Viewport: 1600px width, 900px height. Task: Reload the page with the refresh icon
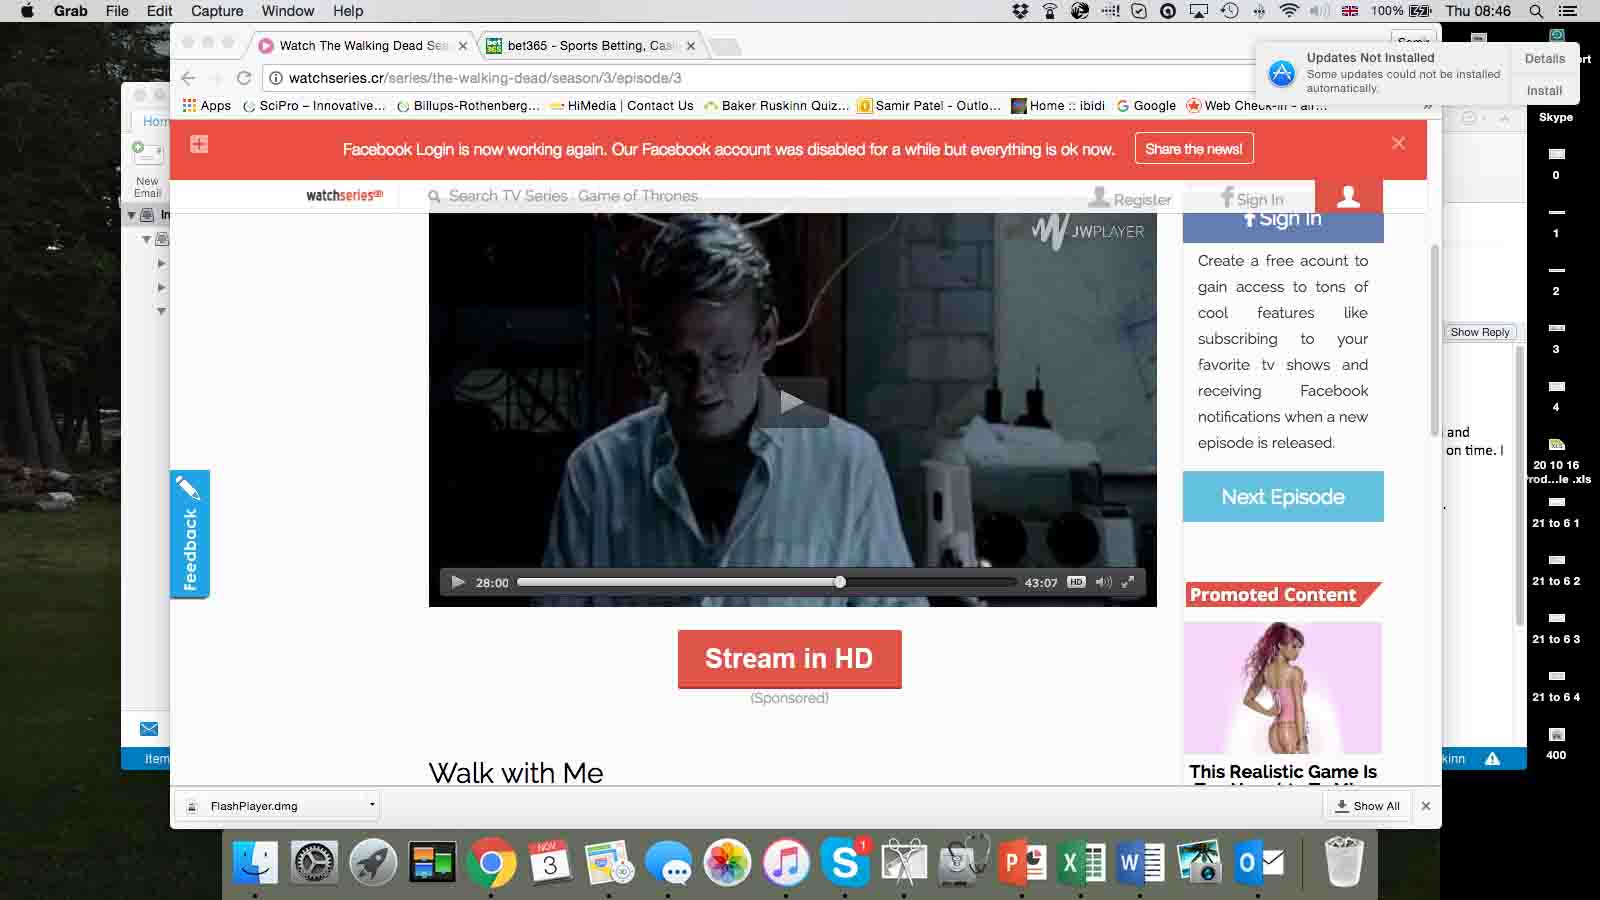point(244,78)
